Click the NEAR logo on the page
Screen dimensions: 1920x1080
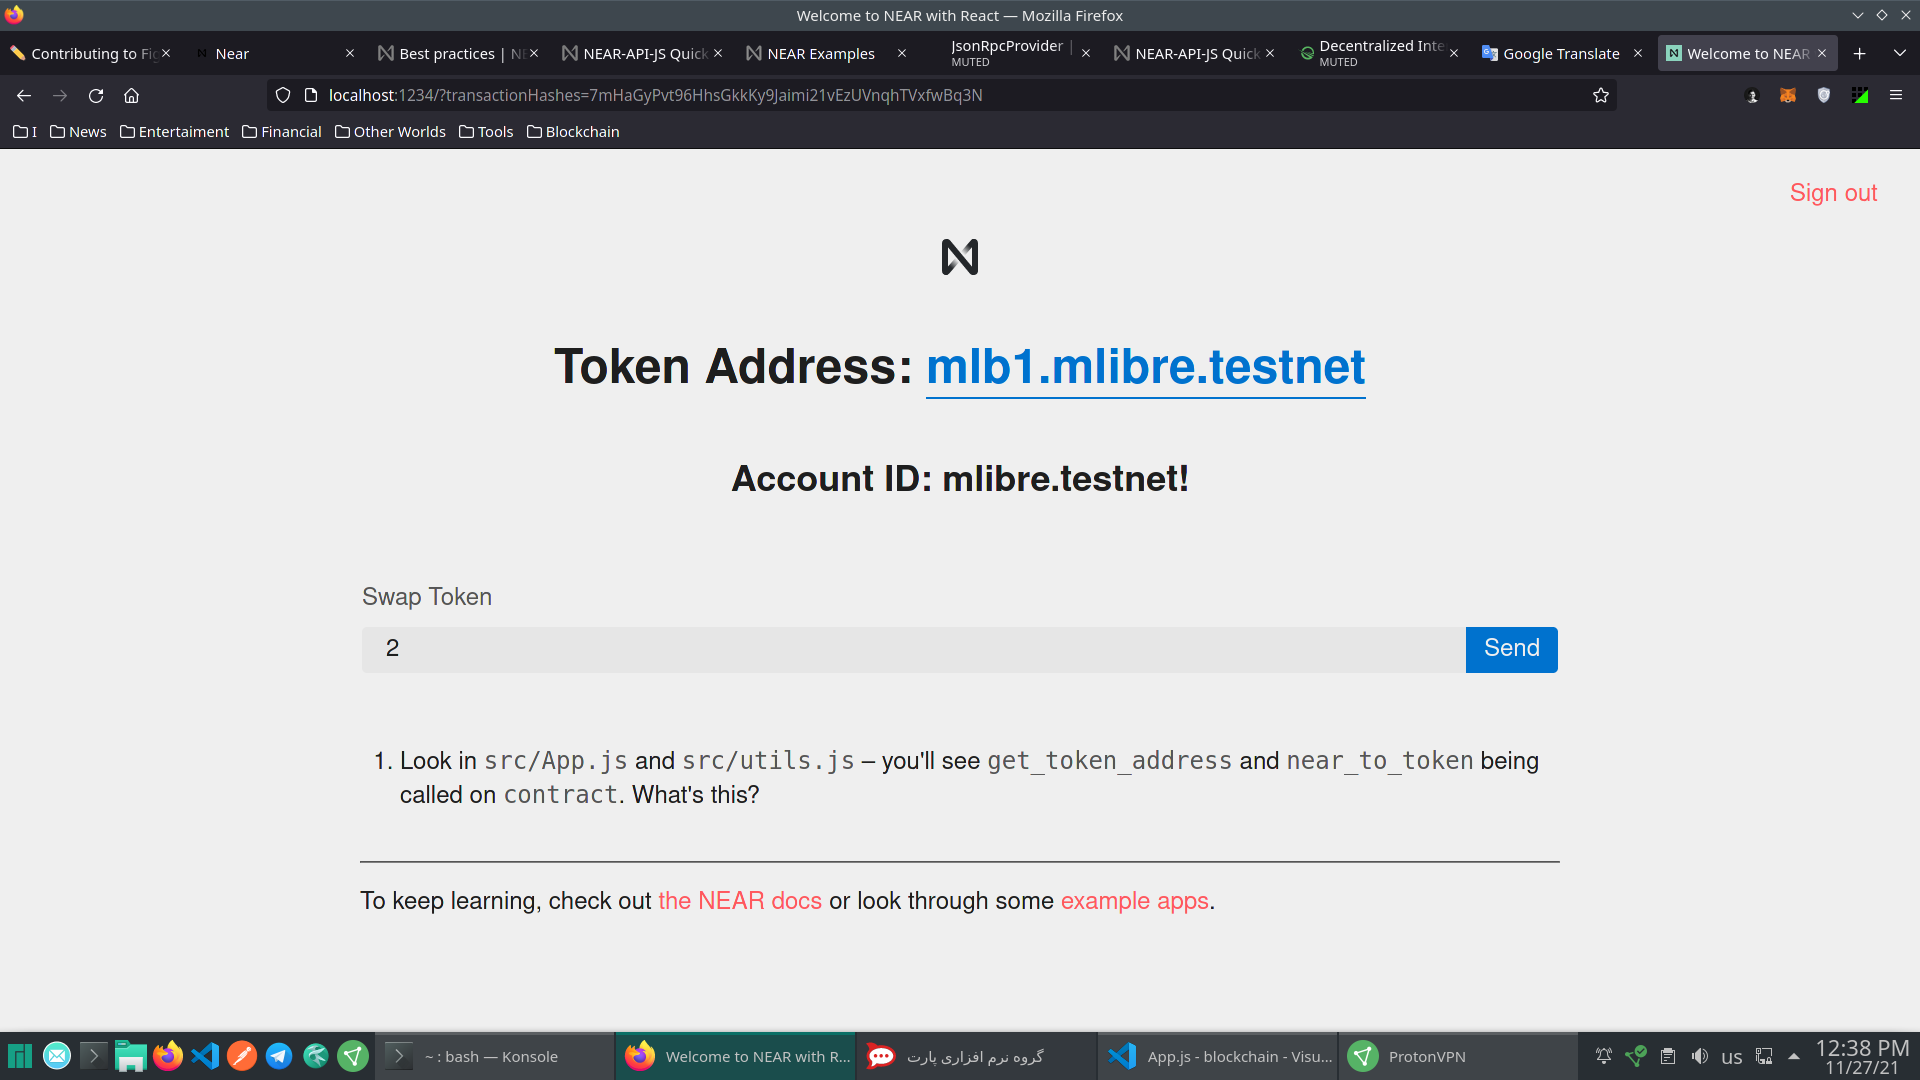pyautogui.click(x=960, y=257)
